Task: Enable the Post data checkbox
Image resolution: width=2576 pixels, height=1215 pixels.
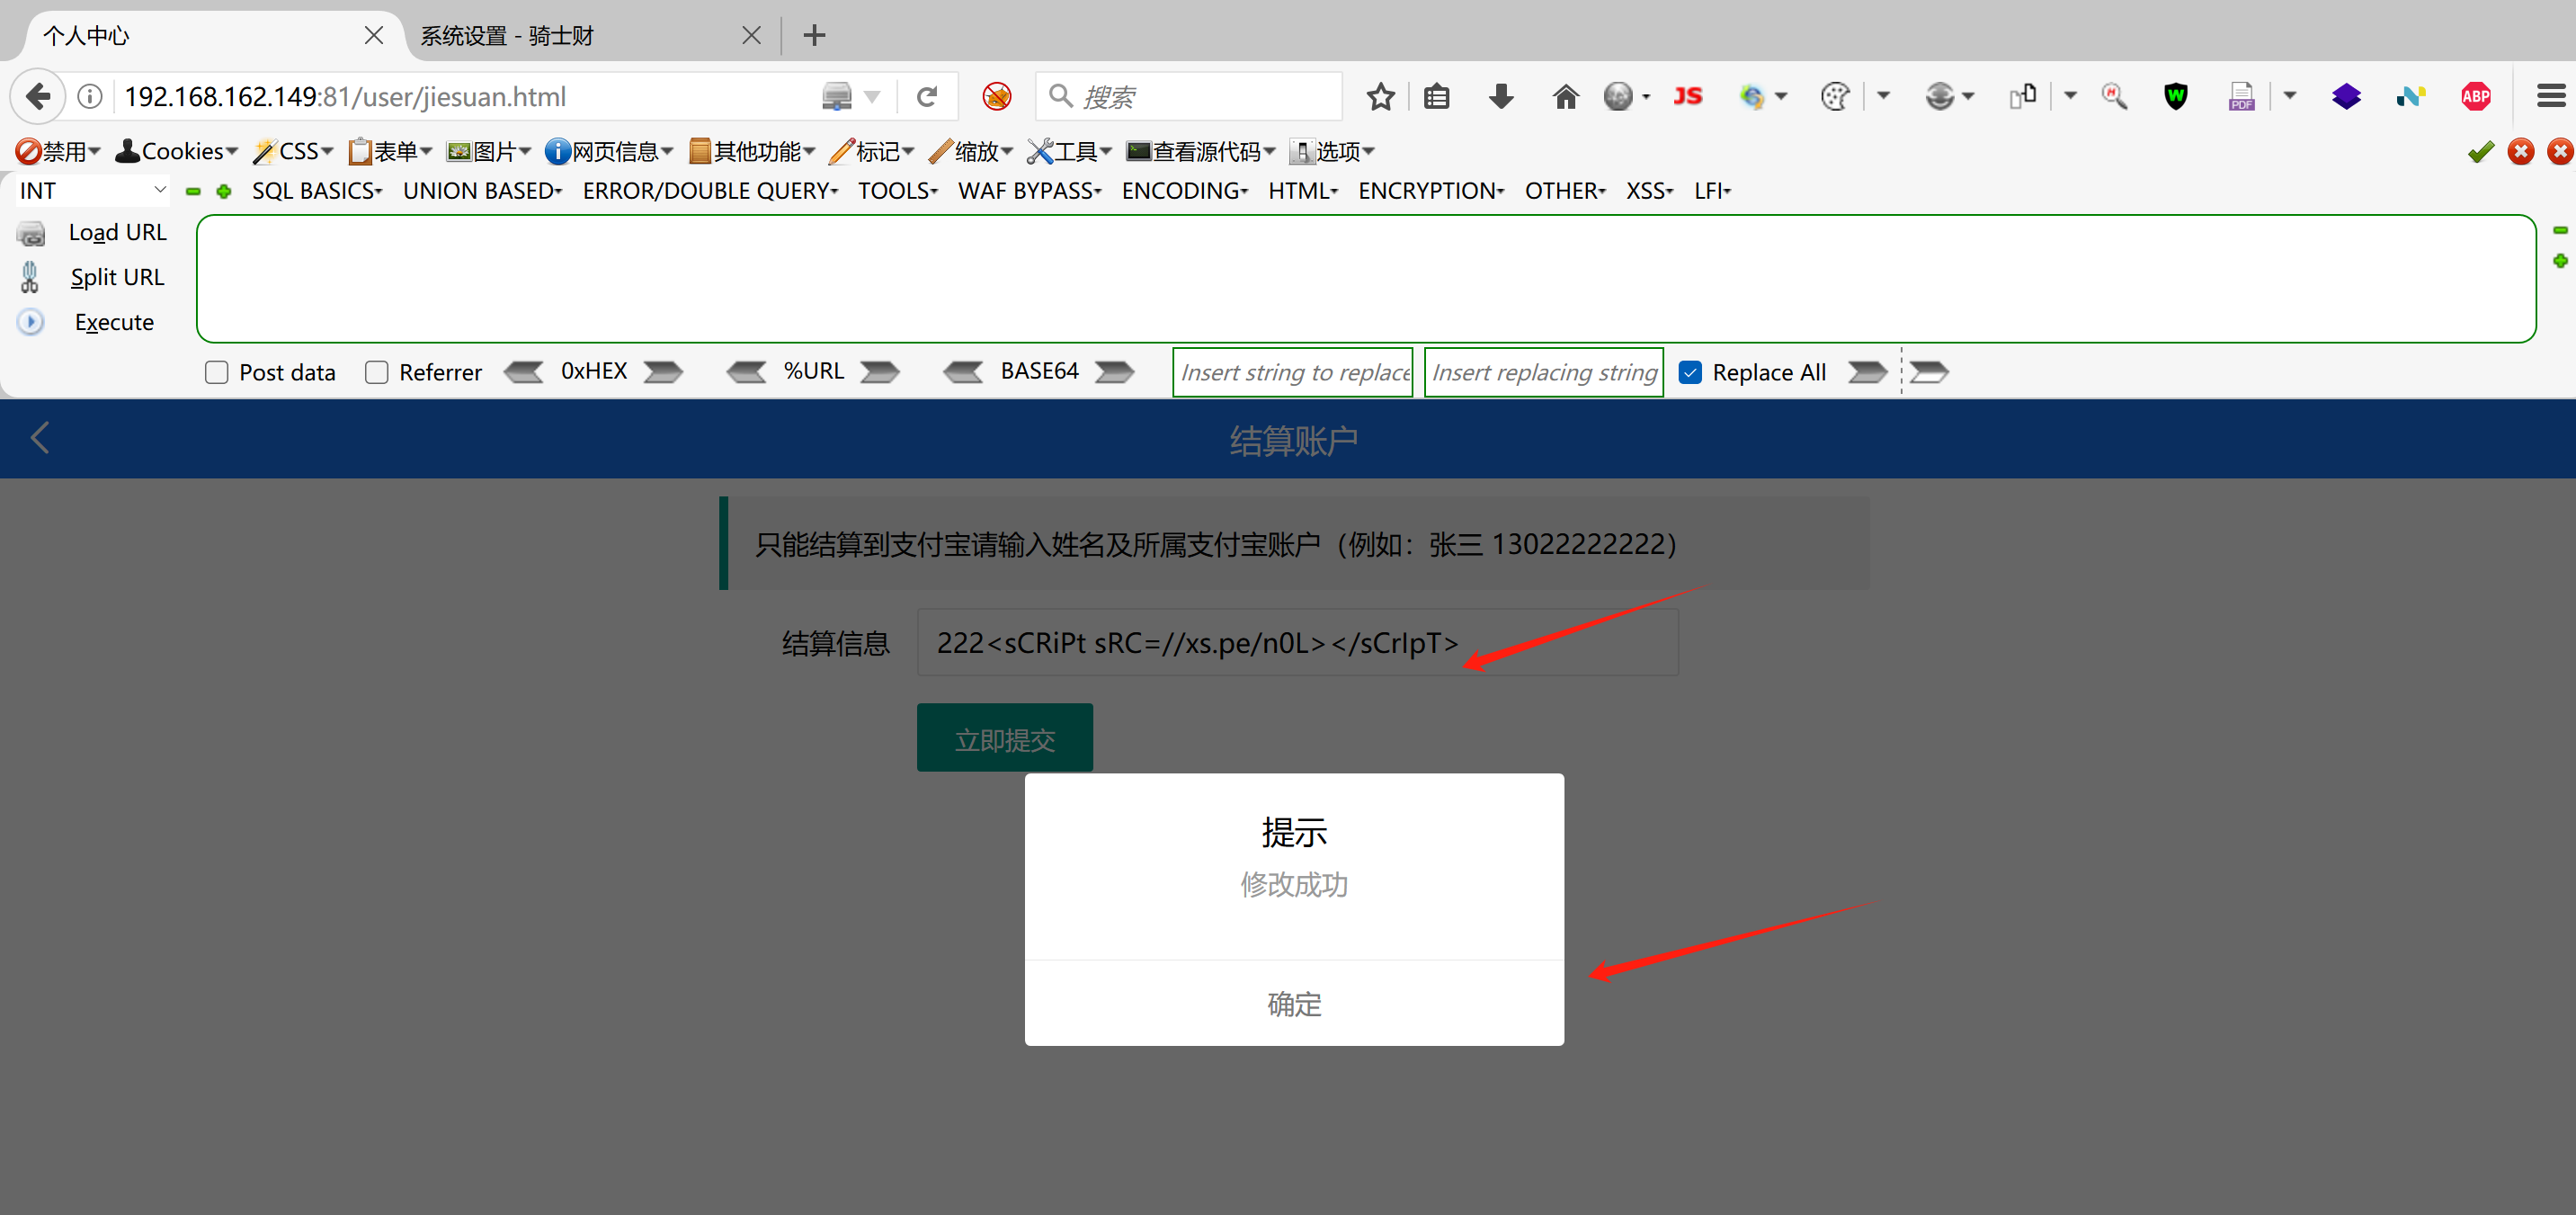Action: pyautogui.click(x=216, y=373)
